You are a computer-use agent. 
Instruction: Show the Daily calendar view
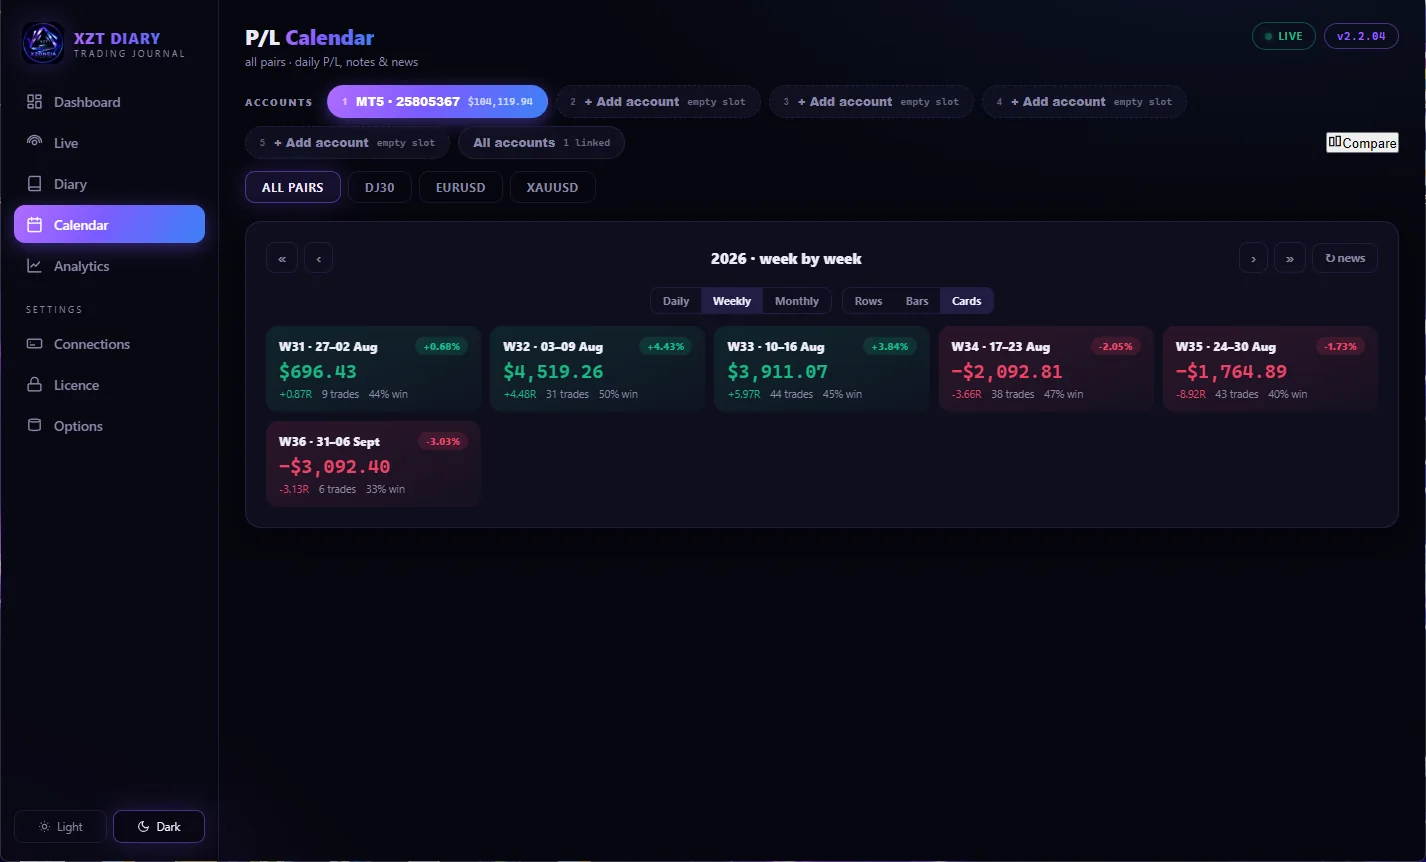click(676, 301)
